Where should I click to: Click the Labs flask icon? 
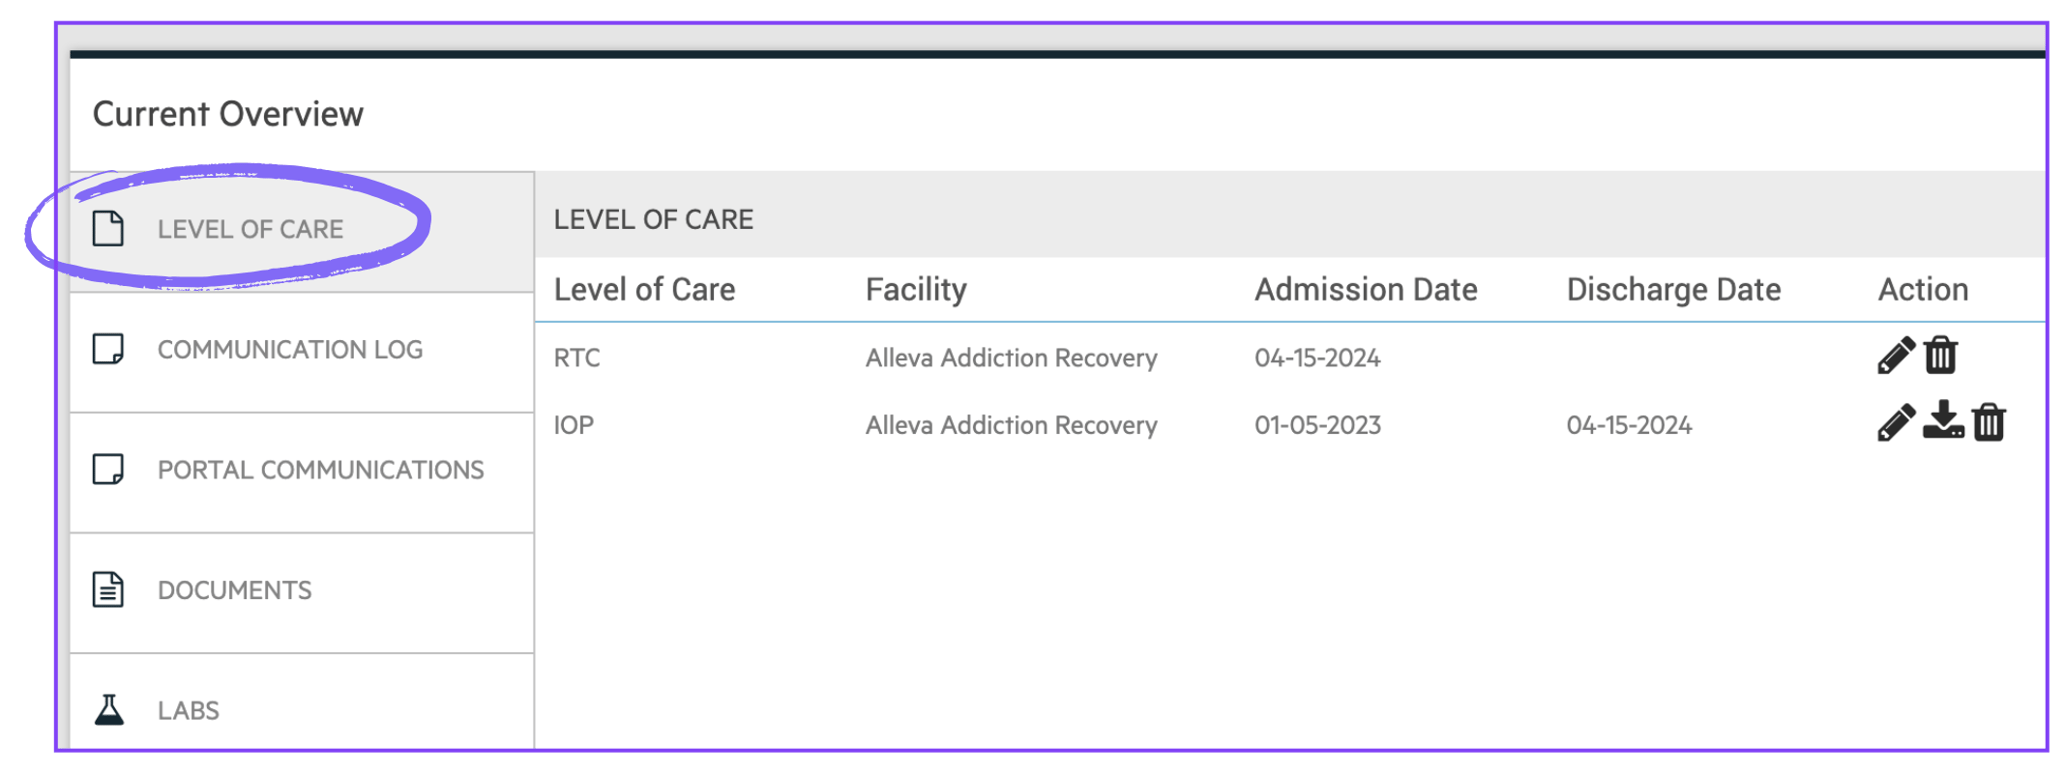click(x=108, y=710)
